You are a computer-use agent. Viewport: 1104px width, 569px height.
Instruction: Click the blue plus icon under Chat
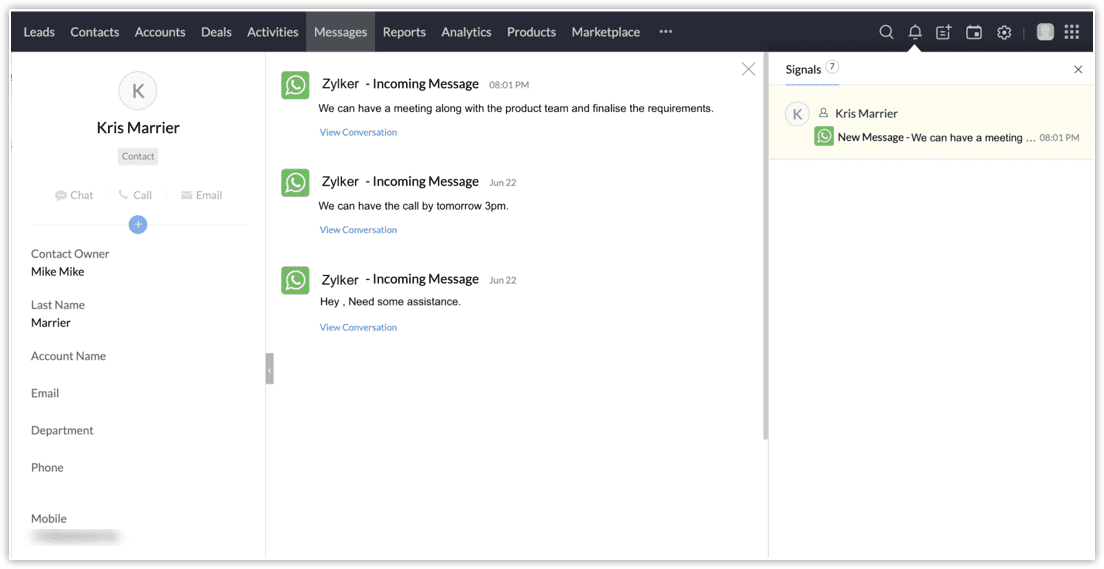[138, 224]
